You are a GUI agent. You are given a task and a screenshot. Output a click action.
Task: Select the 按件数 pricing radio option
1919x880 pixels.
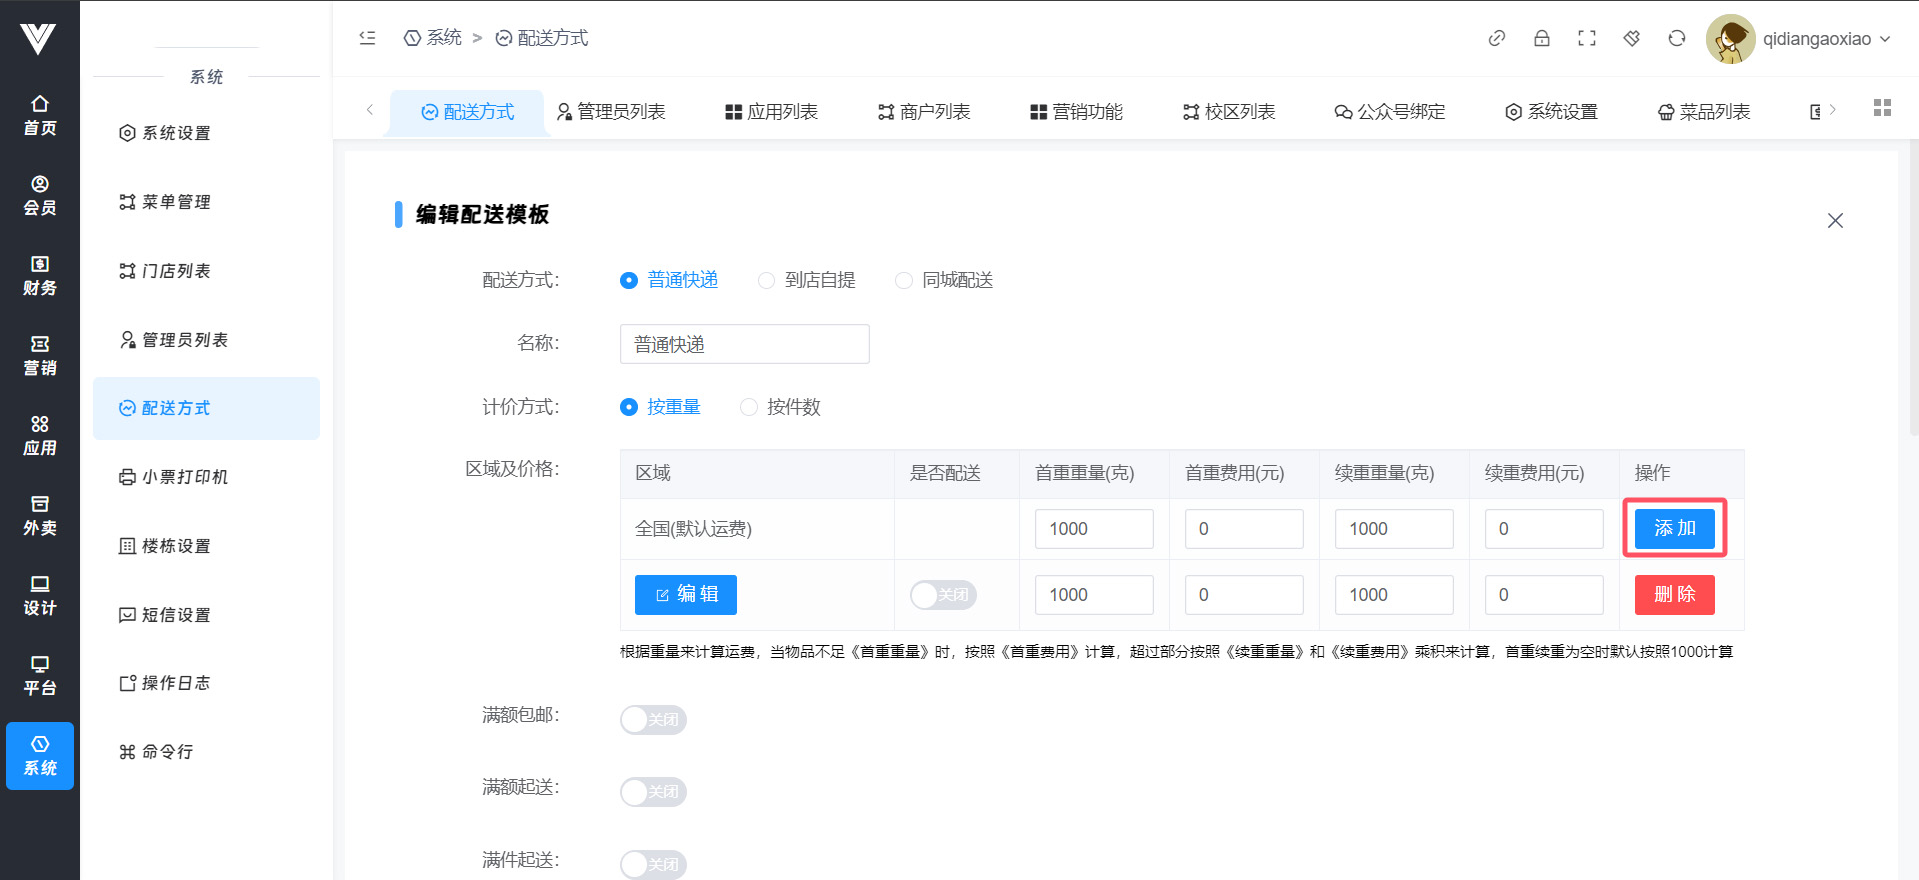coord(749,407)
